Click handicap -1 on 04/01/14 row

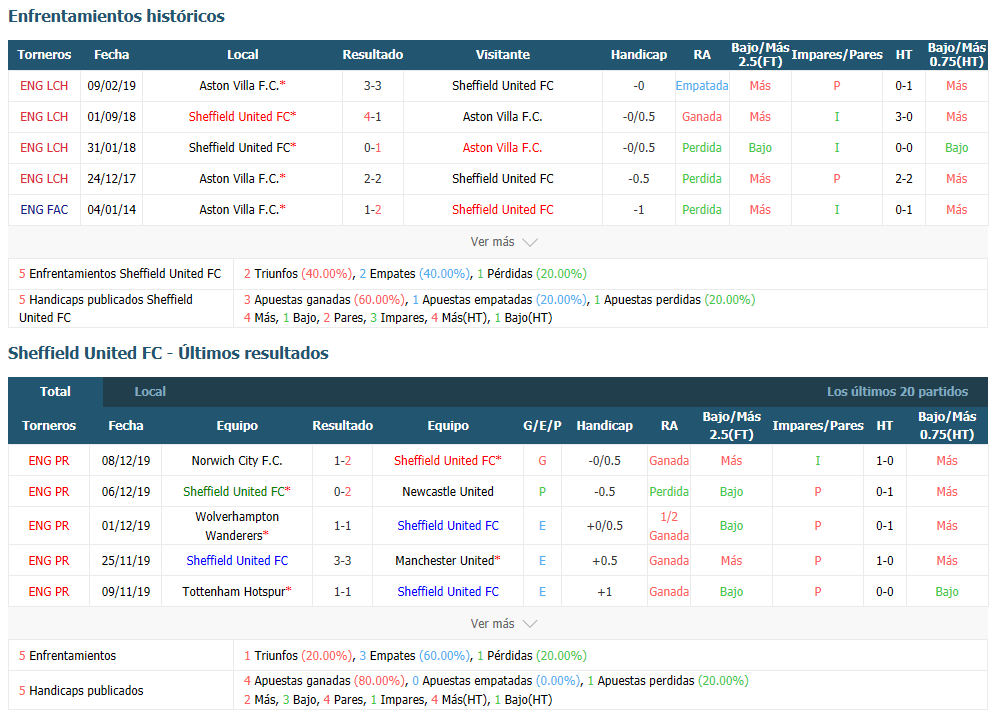[638, 210]
